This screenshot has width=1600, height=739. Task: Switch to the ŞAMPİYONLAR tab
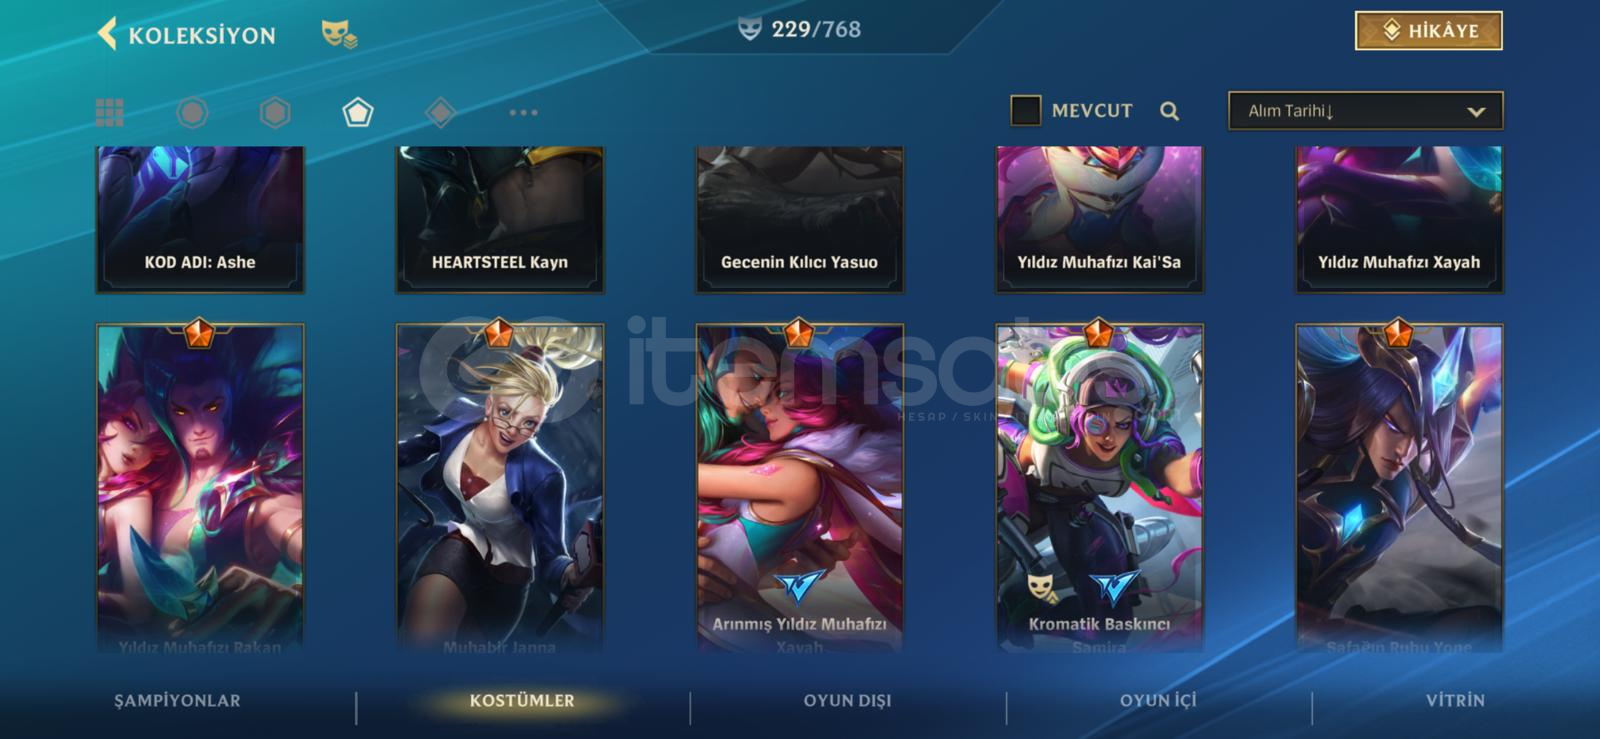point(177,701)
